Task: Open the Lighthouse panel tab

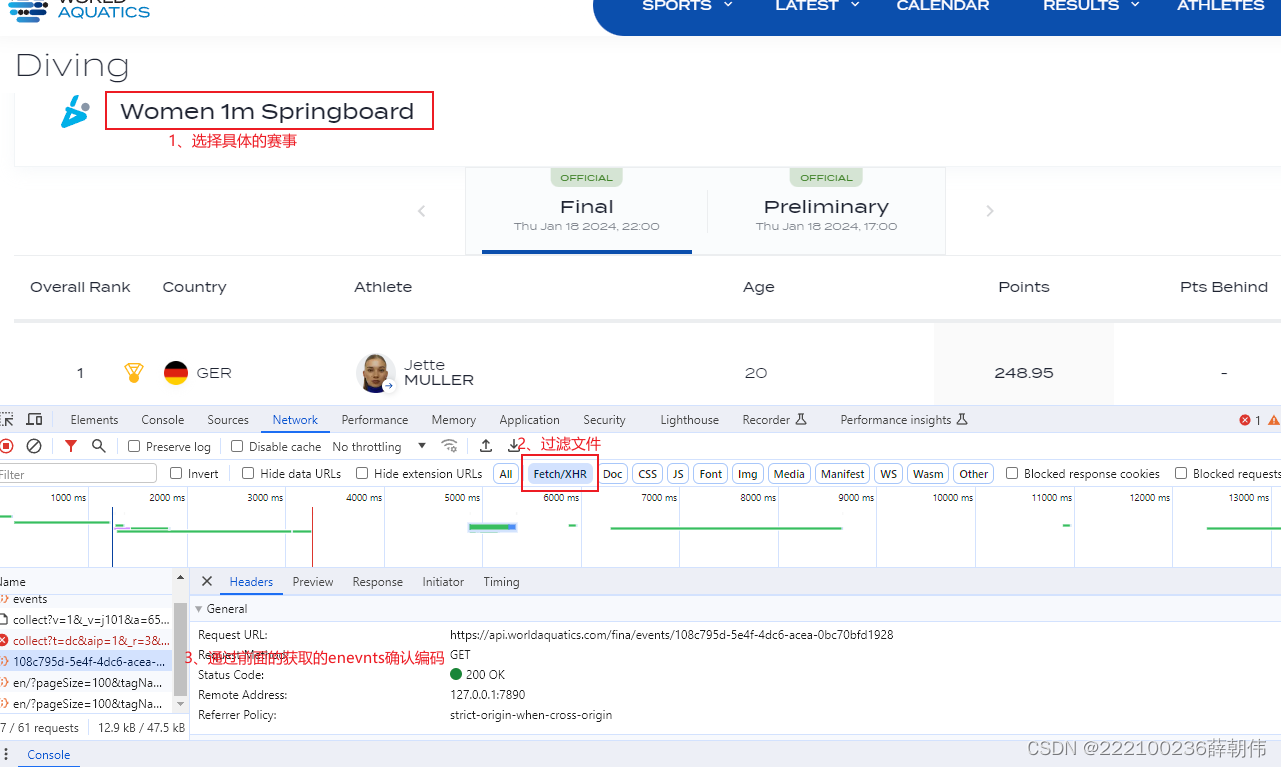Action: click(x=689, y=420)
